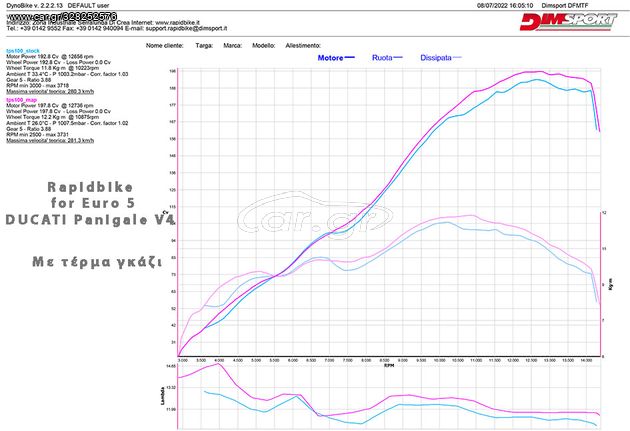Viewport: 630px width, 431px height.
Task: Click the 'Rapidbike' caption text
Action: pyautogui.click(x=90, y=187)
